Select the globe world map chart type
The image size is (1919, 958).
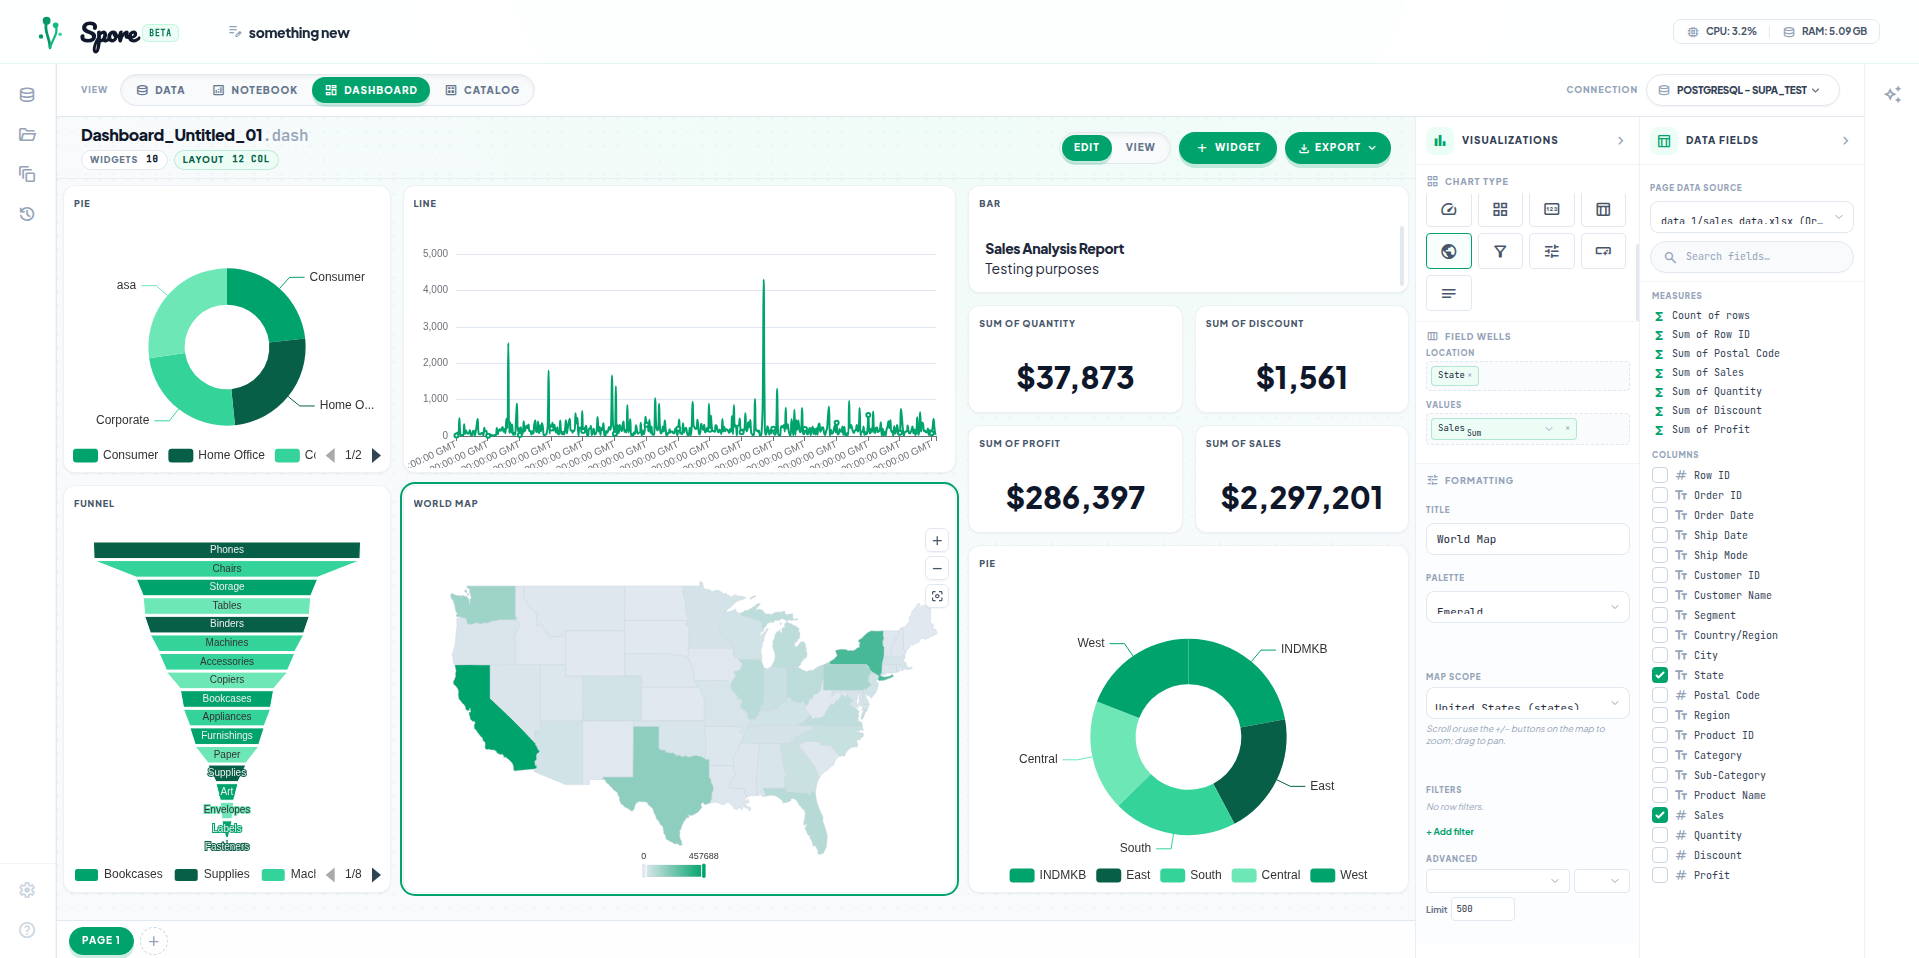point(1448,251)
